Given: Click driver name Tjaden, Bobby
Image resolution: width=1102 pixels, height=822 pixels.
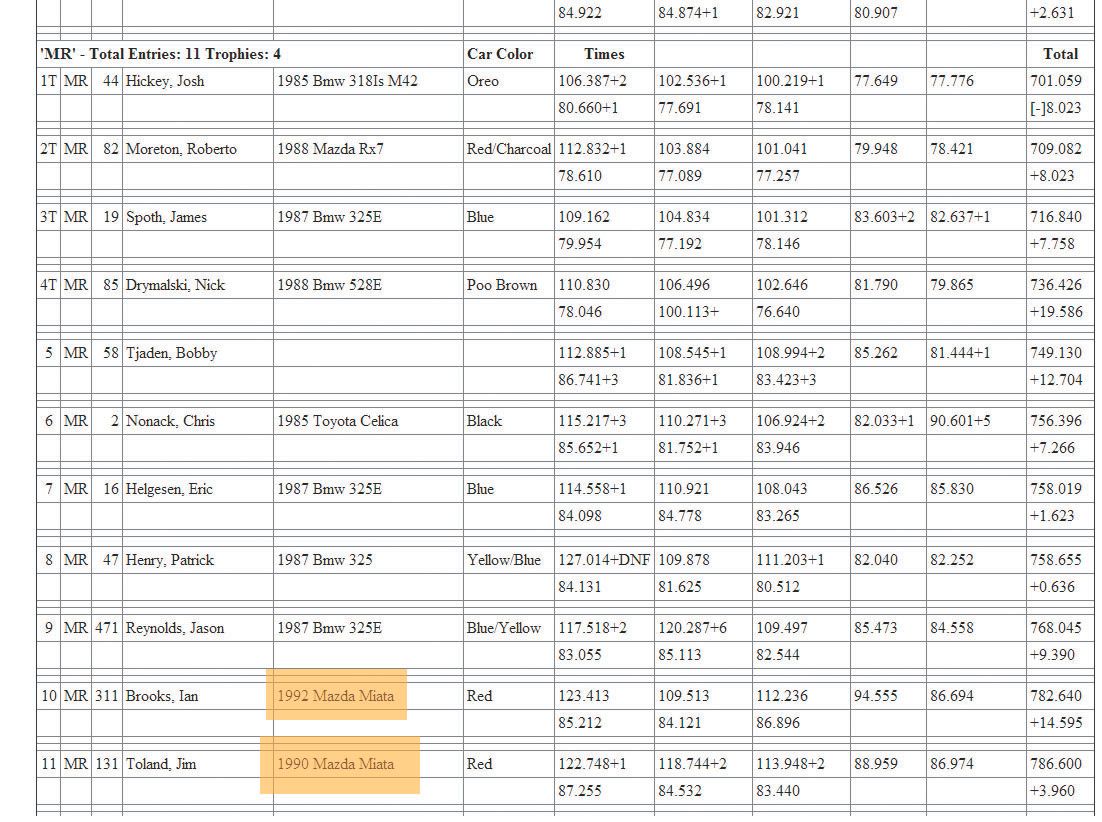Looking at the screenshot, I should tap(171, 353).
